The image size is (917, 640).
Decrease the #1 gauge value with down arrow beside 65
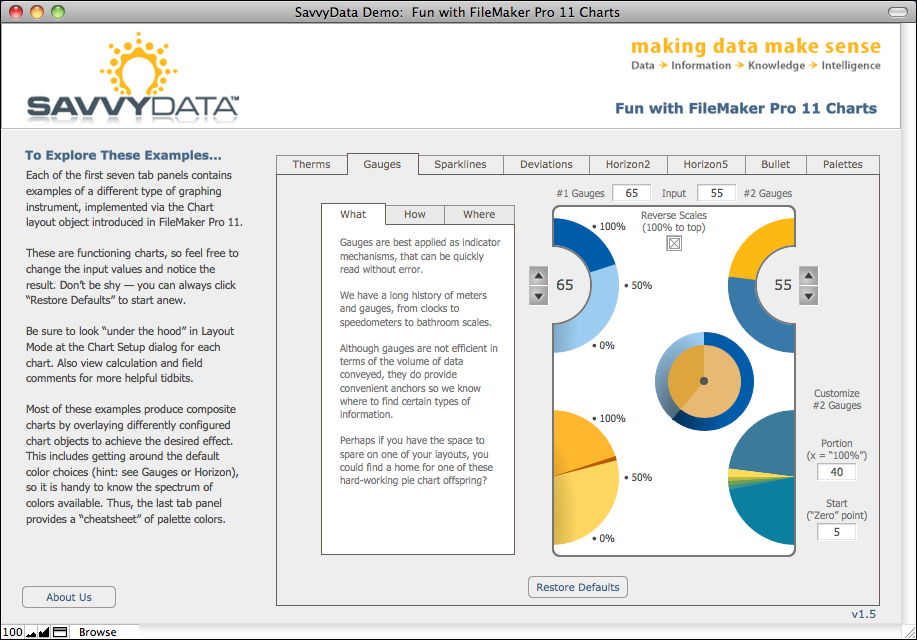(538, 296)
